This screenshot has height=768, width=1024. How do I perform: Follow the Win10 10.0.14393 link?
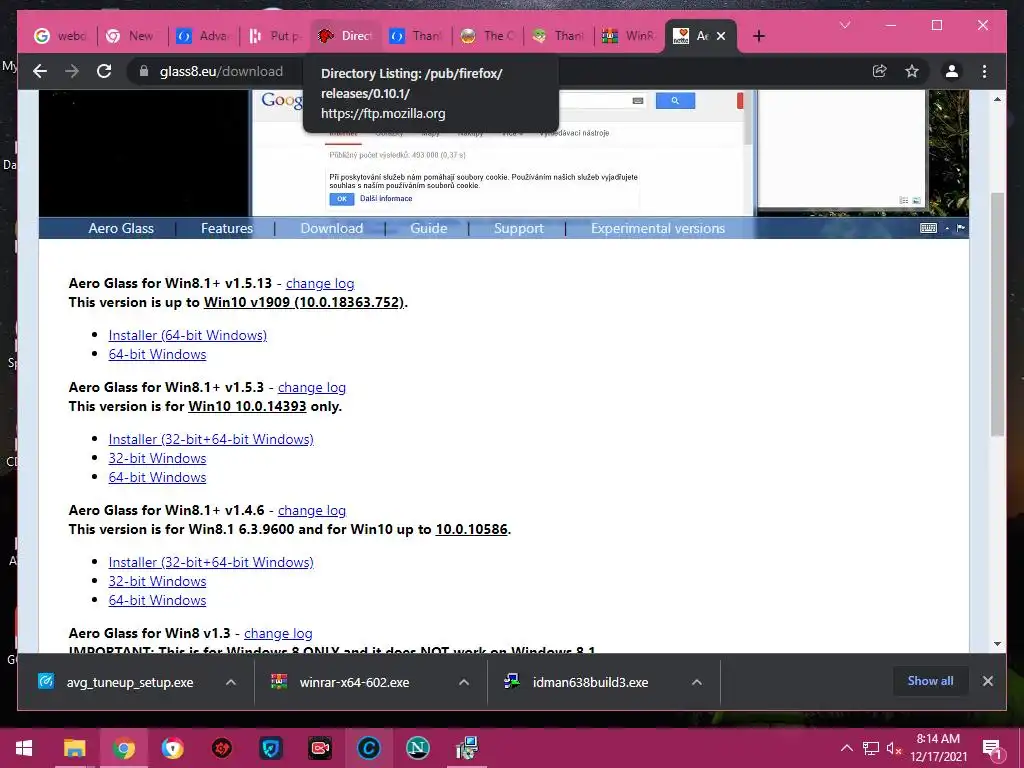247,406
